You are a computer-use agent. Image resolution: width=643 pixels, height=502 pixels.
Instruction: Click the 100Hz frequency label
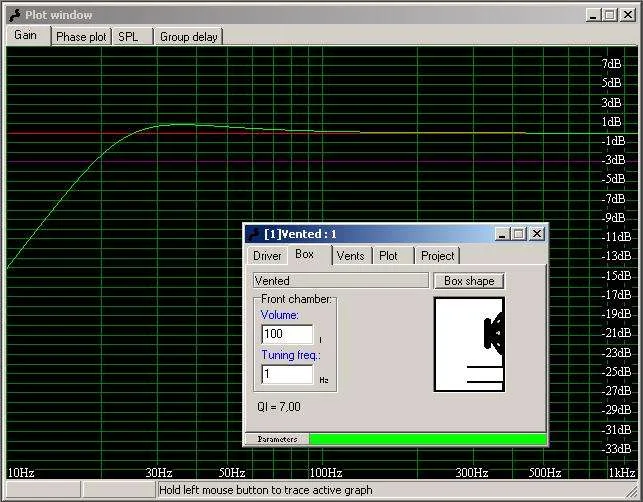point(326,473)
